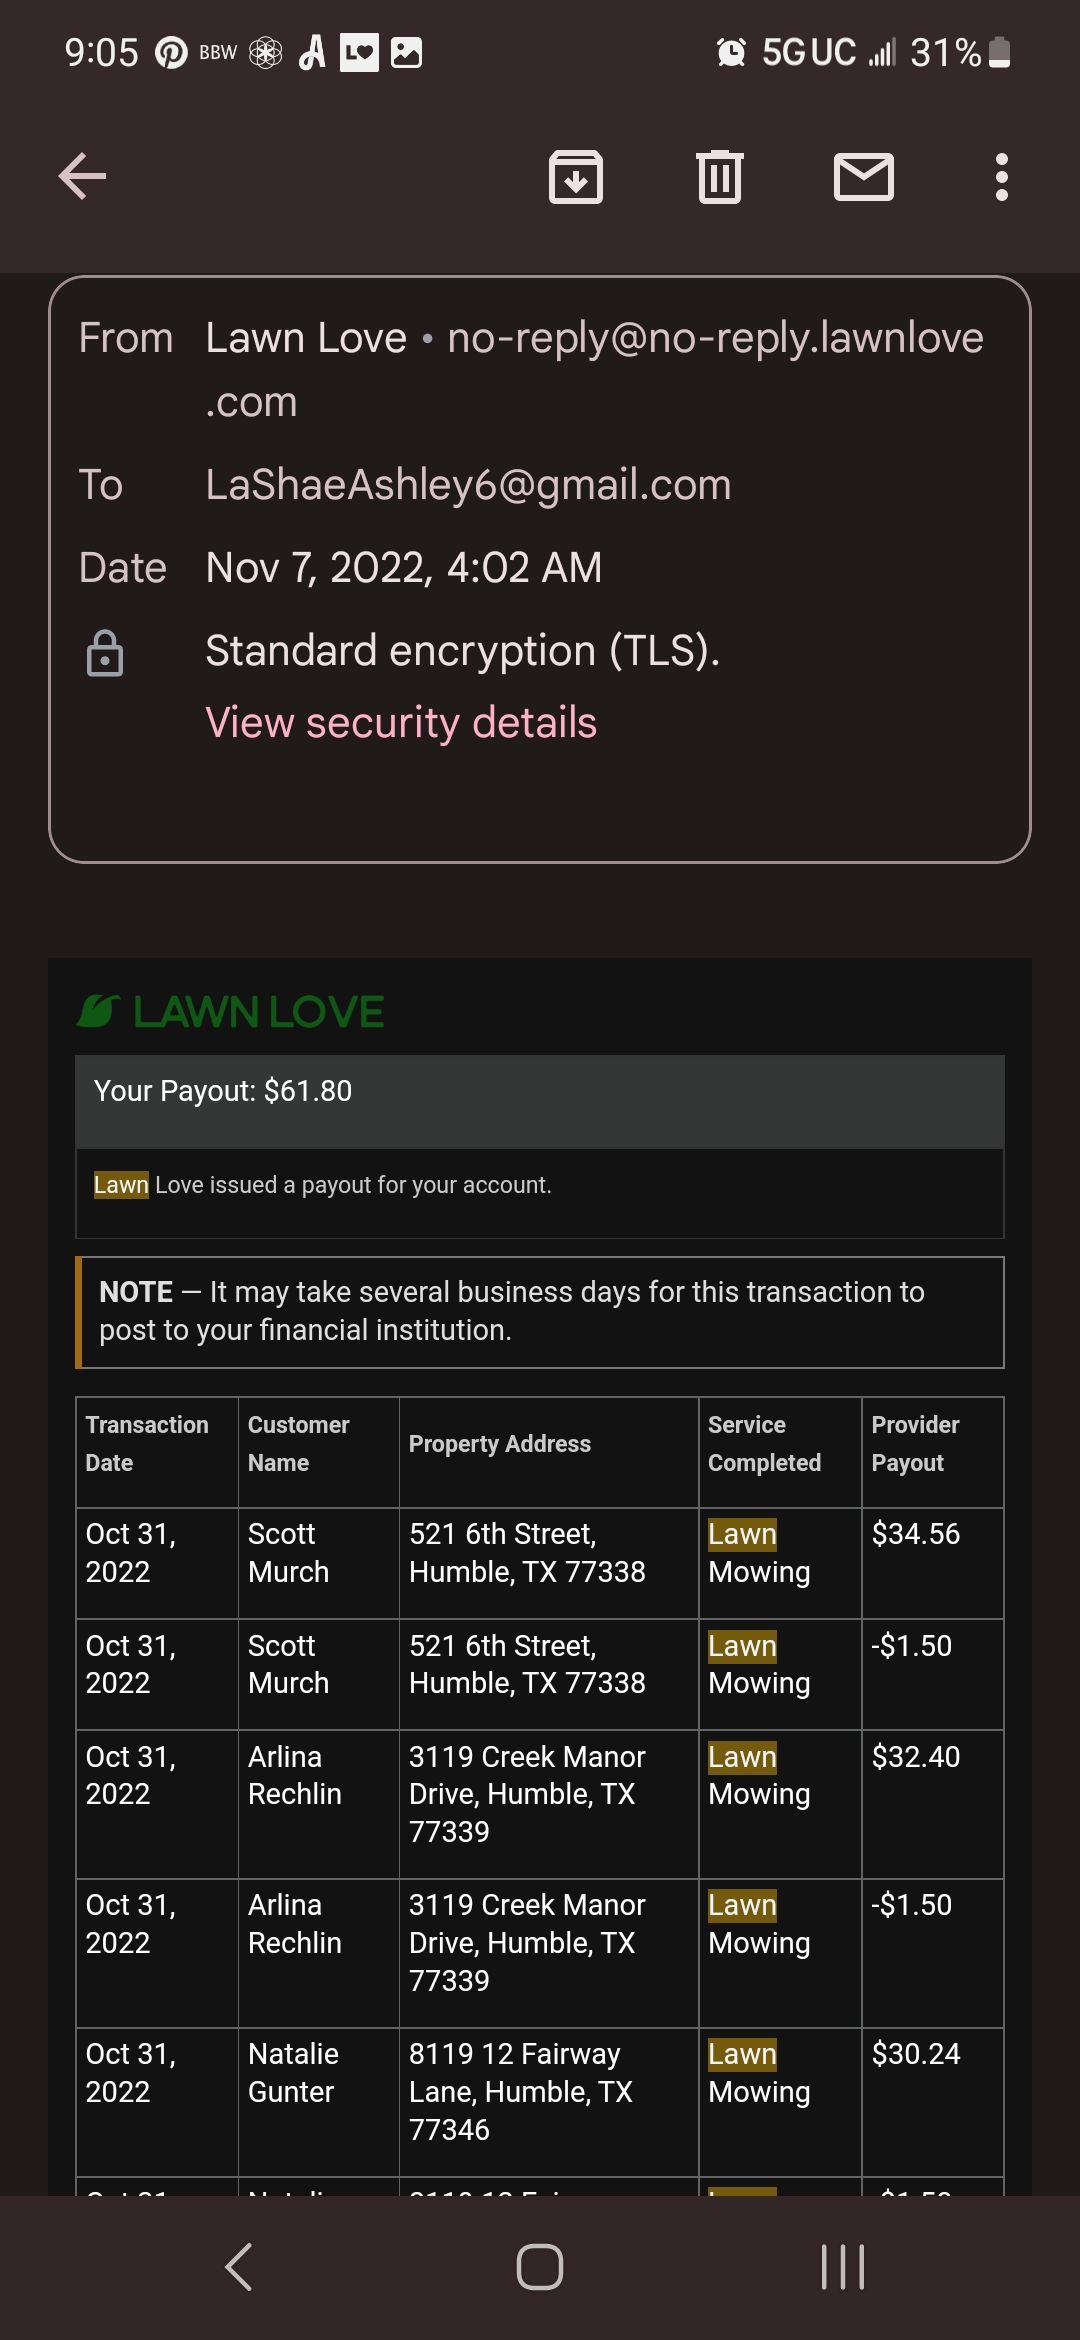
Task: Tap the encryption lock icon
Action: pyautogui.click(x=105, y=653)
